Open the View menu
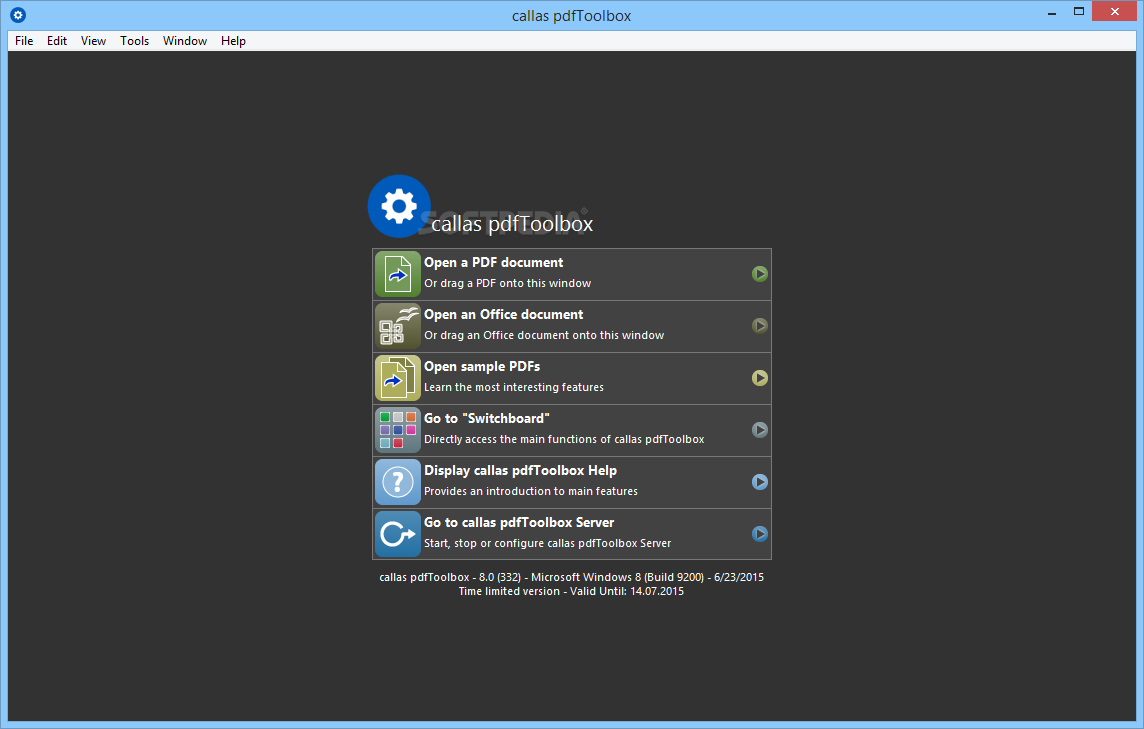 93,41
